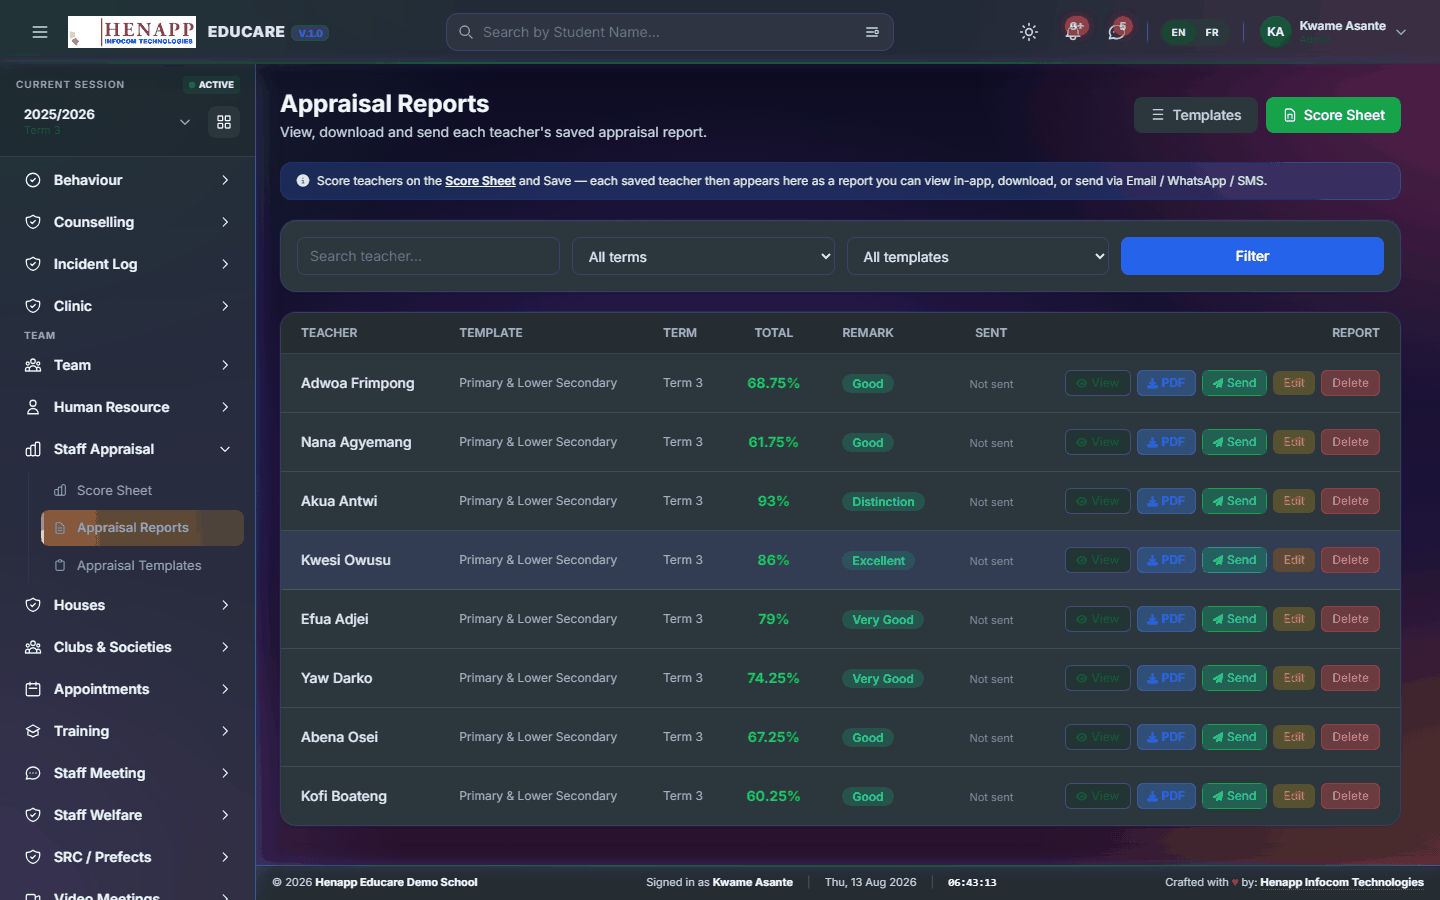The image size is (1440, 900).
Task: Switch language to EN
Action: click(x=1179, y=32)
